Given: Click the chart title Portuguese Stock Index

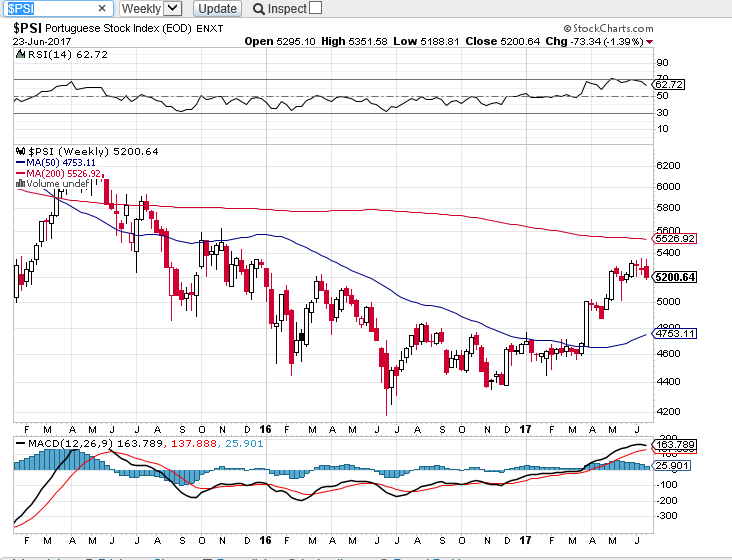Looking at the screenshot, I should [x=118, y=28].
